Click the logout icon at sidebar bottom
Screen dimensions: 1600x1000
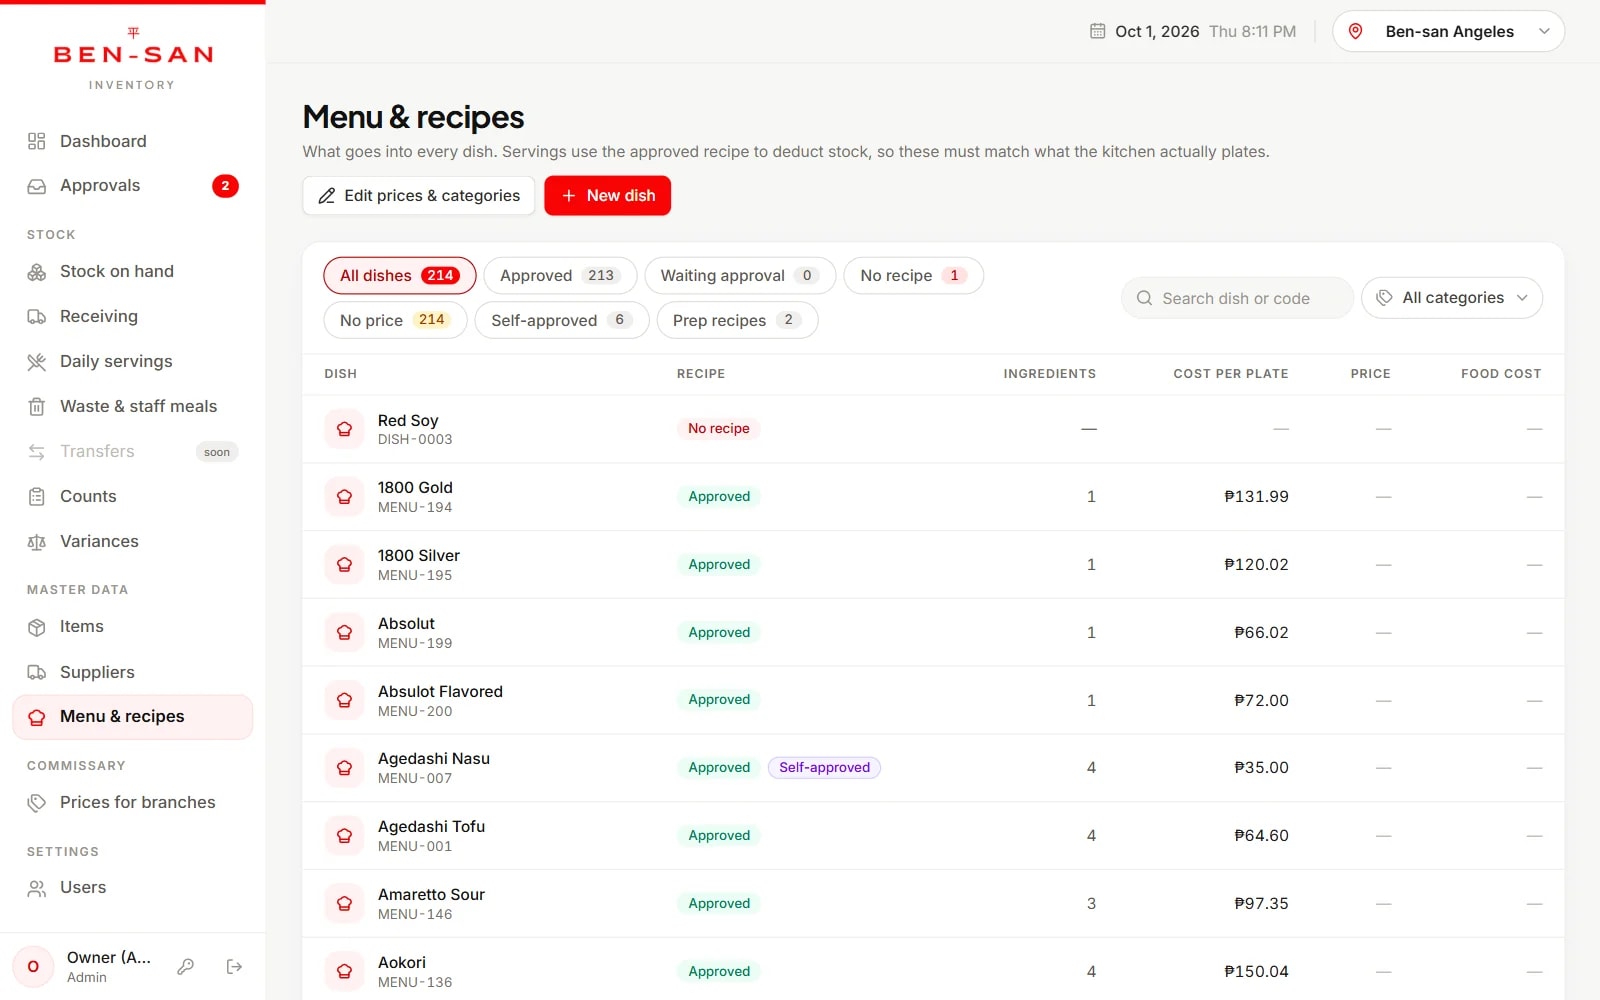234,966
